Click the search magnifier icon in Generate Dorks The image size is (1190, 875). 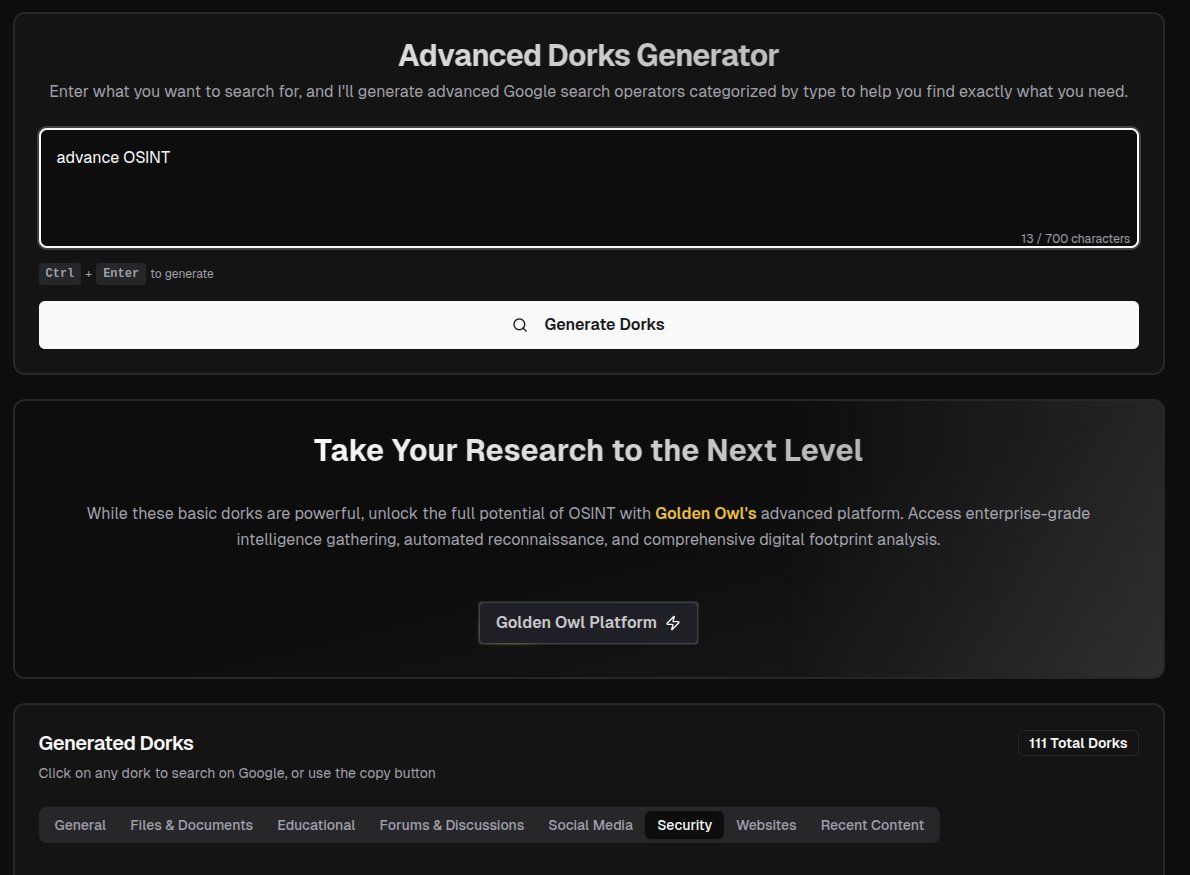[x=520, y=325]
